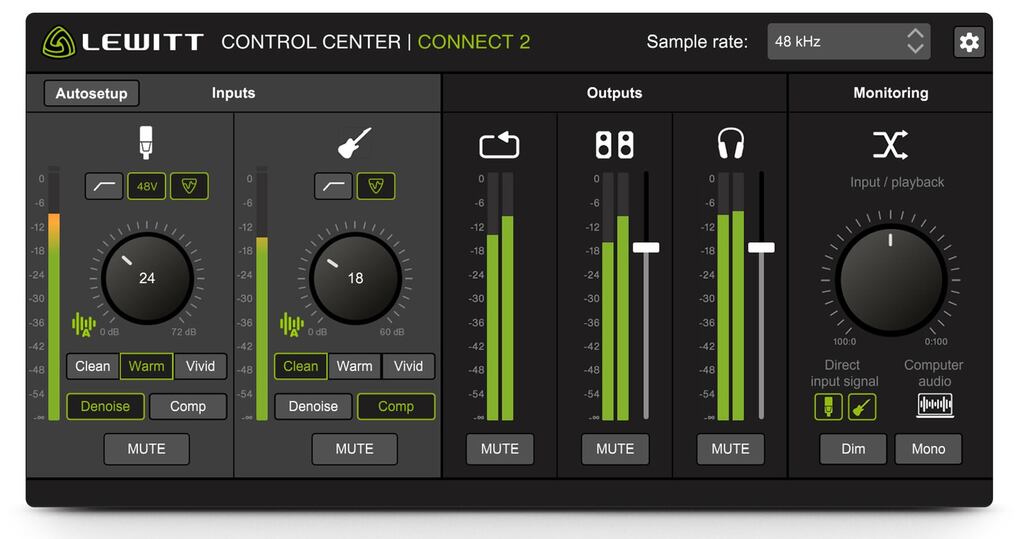Viewport: 1024px width, 539px height.
Task: Click the speakers output icon
Action: [x=615, y=144]
